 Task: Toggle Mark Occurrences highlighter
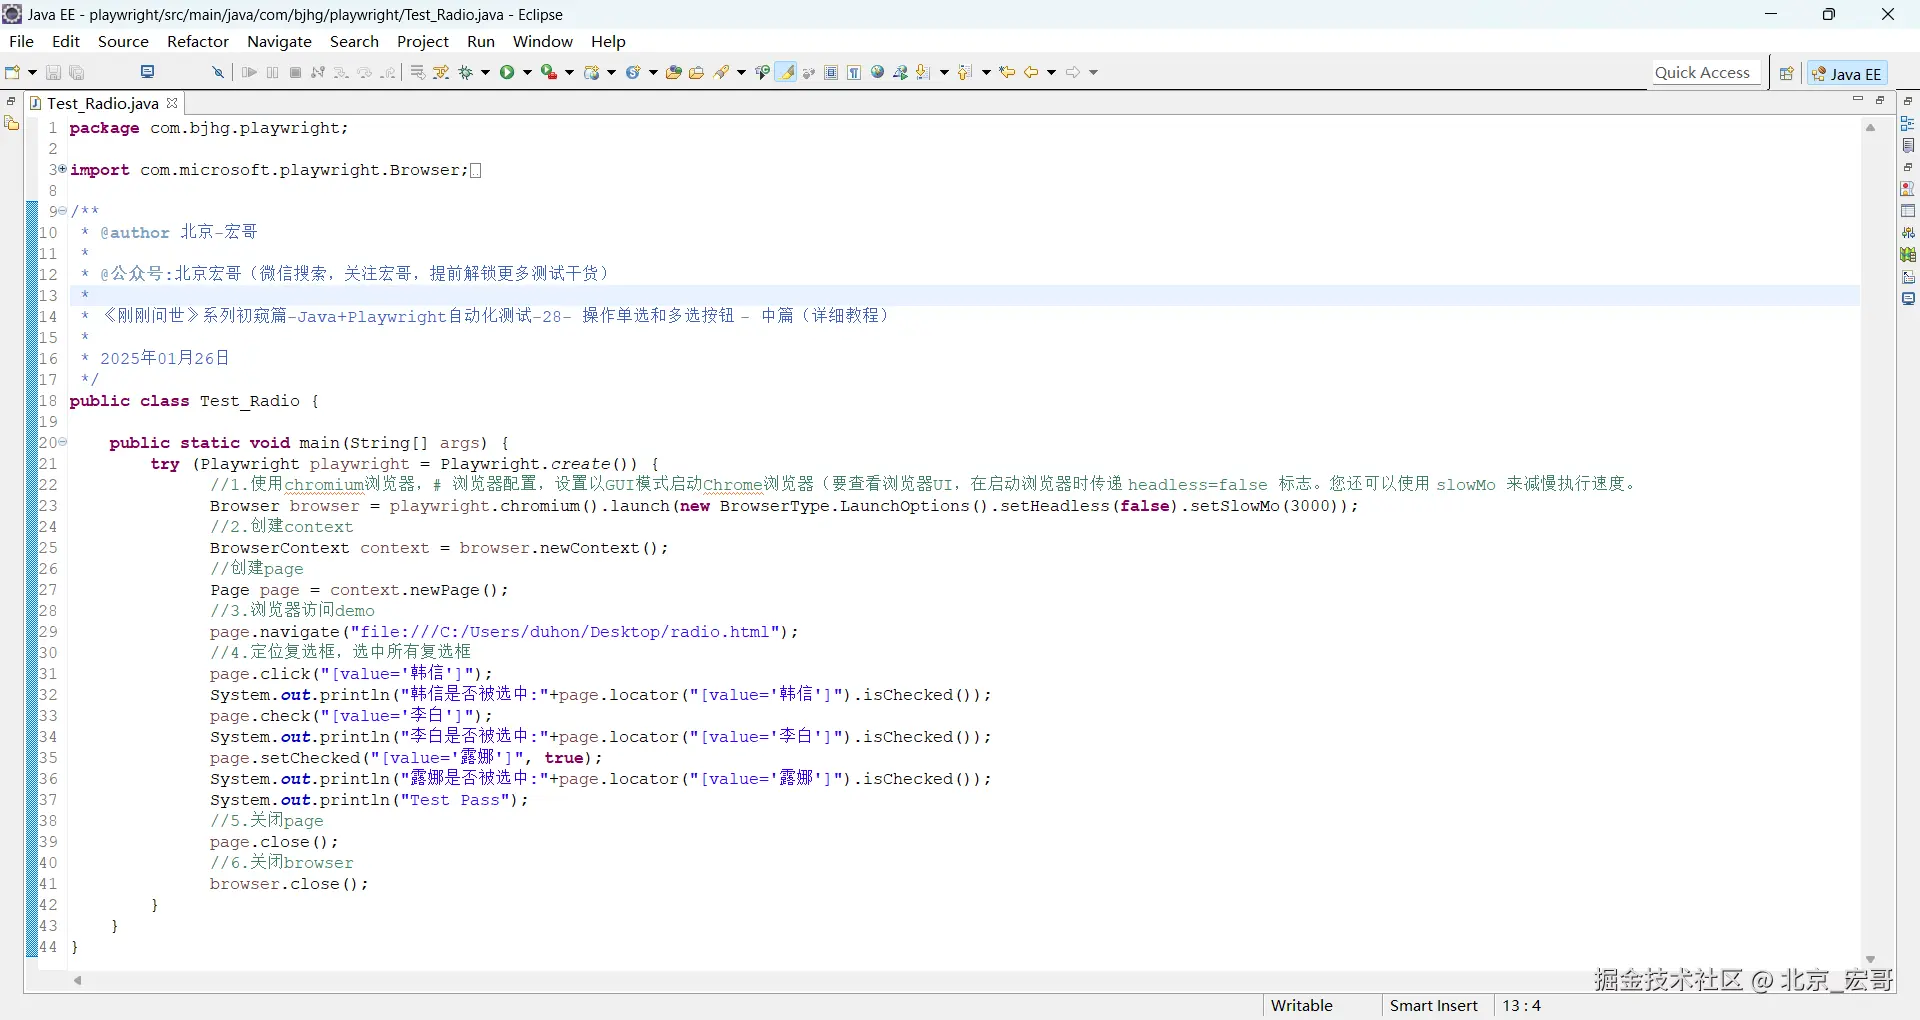tap(787, 72)
